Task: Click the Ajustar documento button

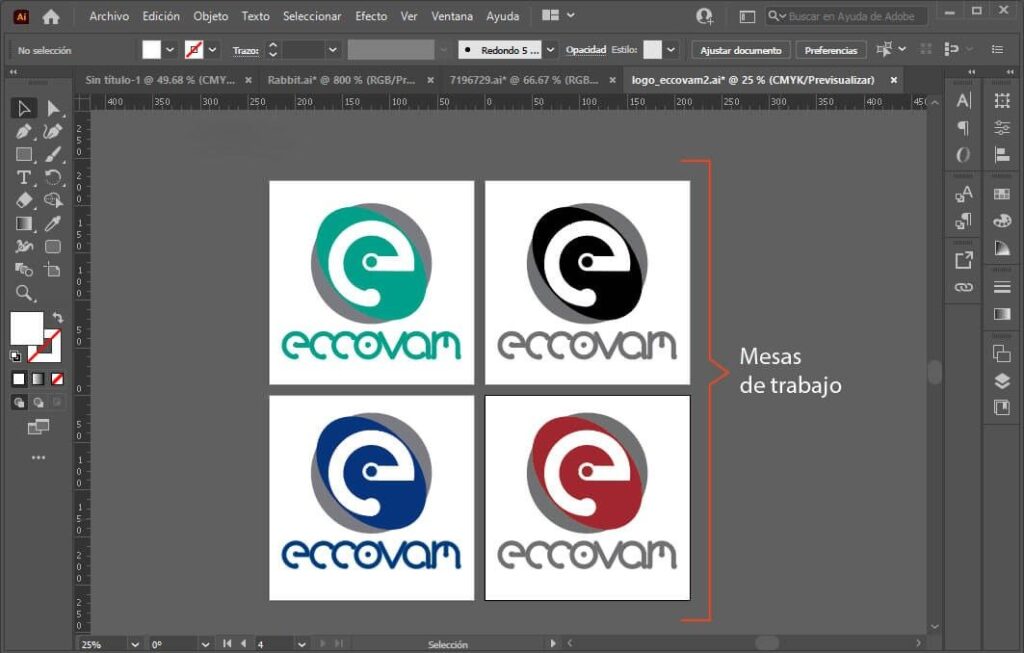Action: [x=740, y=49]
